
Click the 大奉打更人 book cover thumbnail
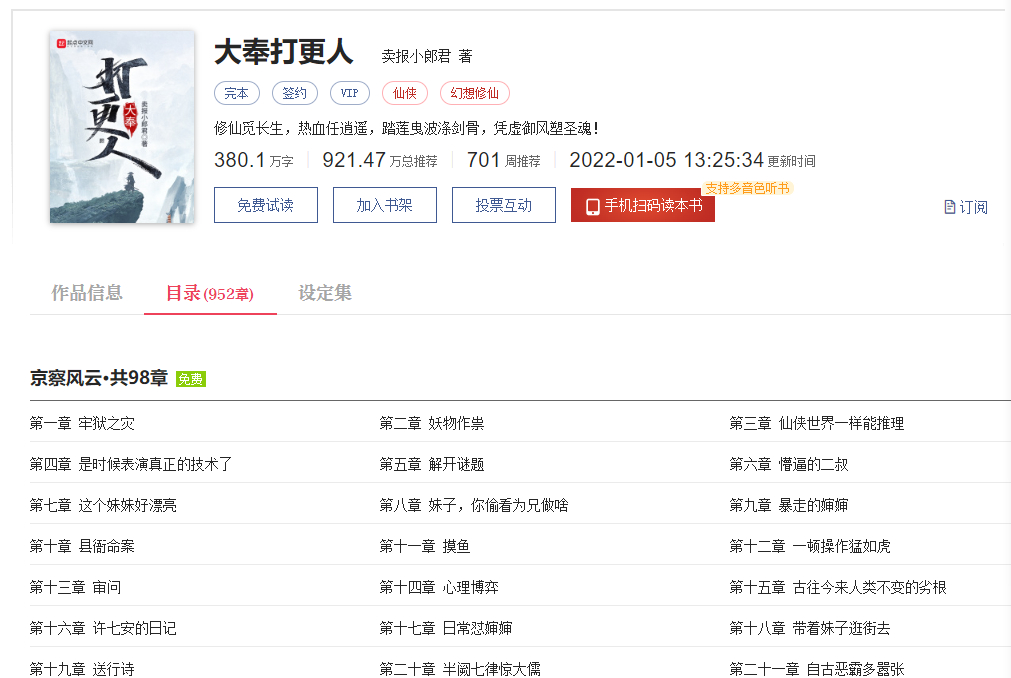coord(122,127)
